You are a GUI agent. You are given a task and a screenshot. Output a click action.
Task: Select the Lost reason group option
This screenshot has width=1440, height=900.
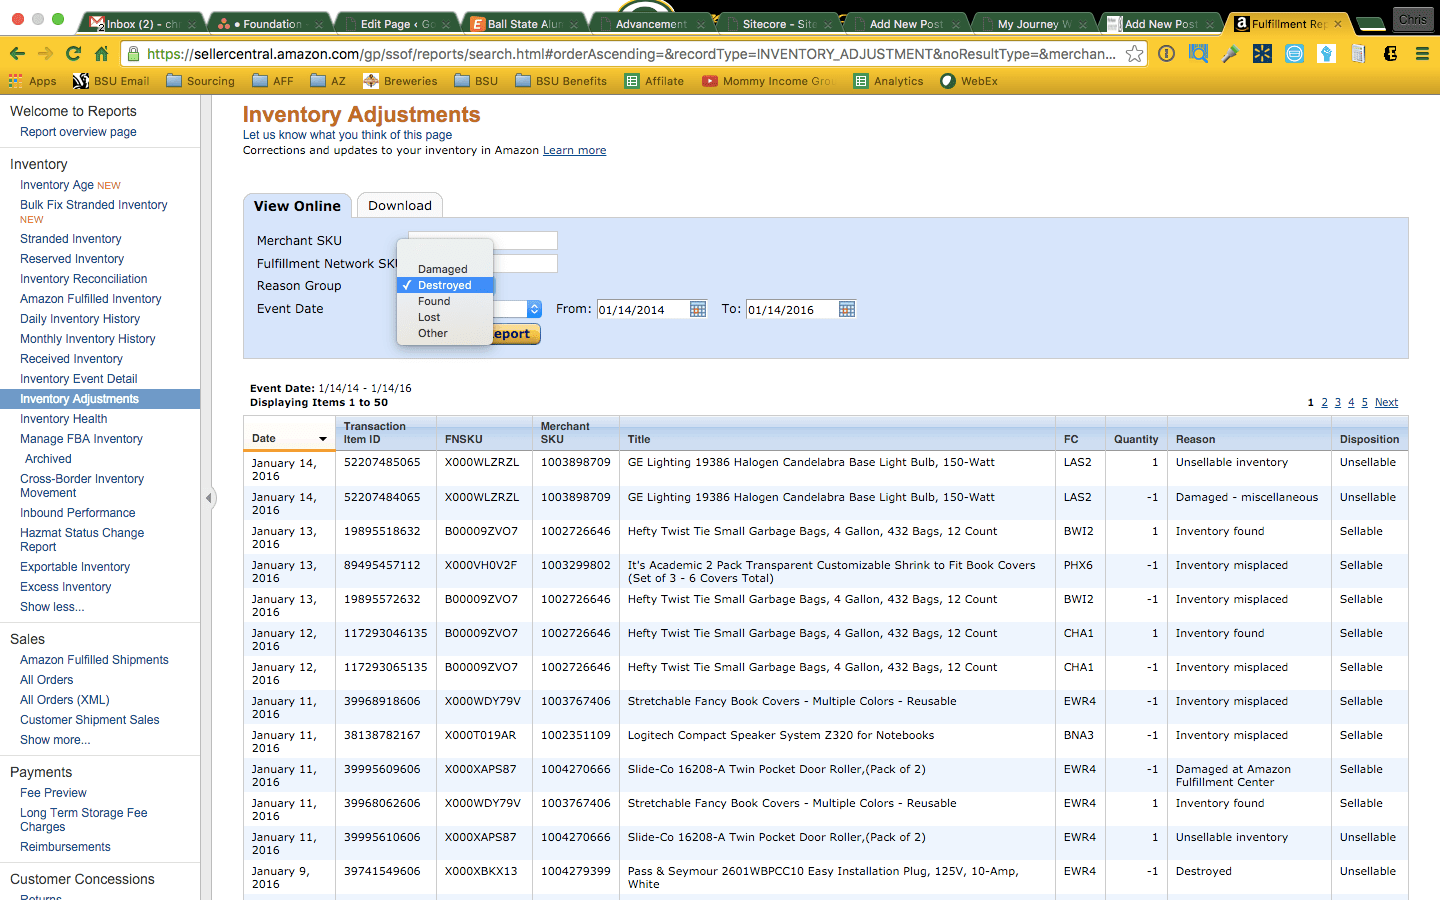[429, 317]
